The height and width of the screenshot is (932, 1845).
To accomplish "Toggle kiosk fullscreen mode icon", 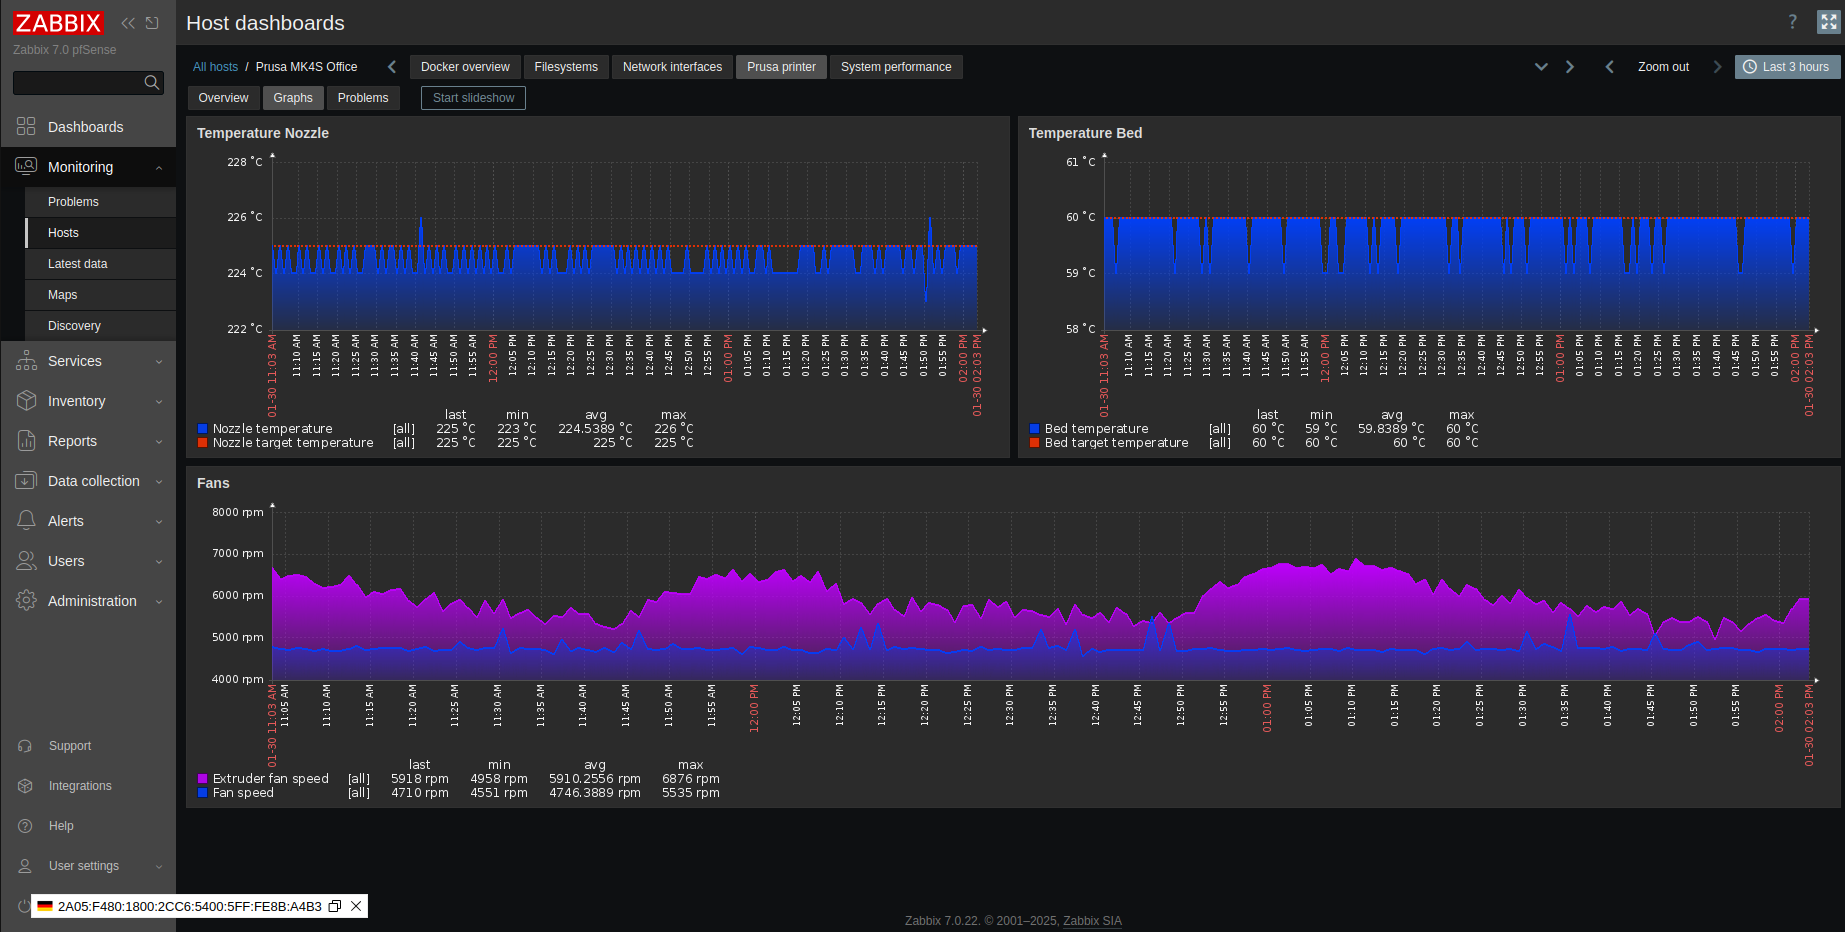I will coord(1829,22).
